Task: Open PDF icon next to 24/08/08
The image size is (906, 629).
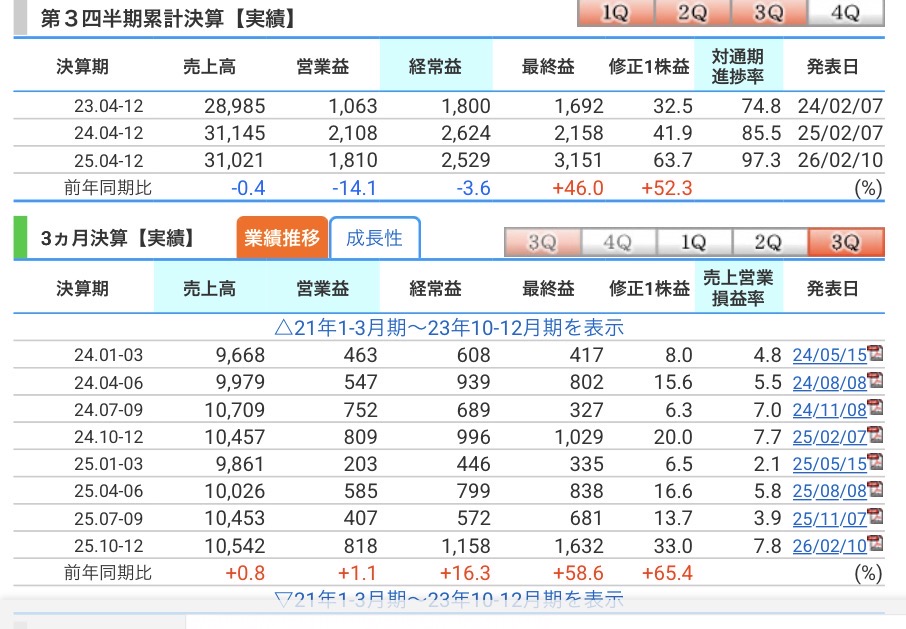Action: point(877,380)
